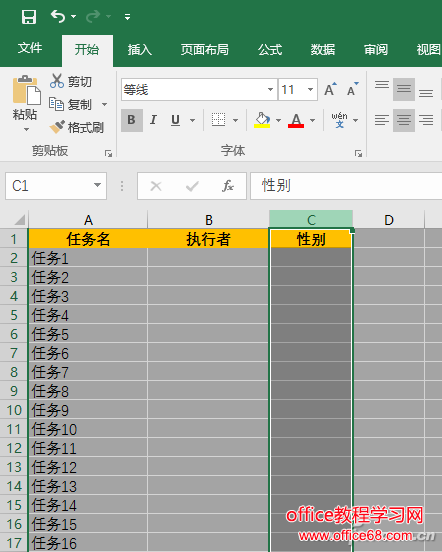The height and width of the screenshot is (552, 442).
Task: Switch to the 数据 tab
Action: [323, 50]
